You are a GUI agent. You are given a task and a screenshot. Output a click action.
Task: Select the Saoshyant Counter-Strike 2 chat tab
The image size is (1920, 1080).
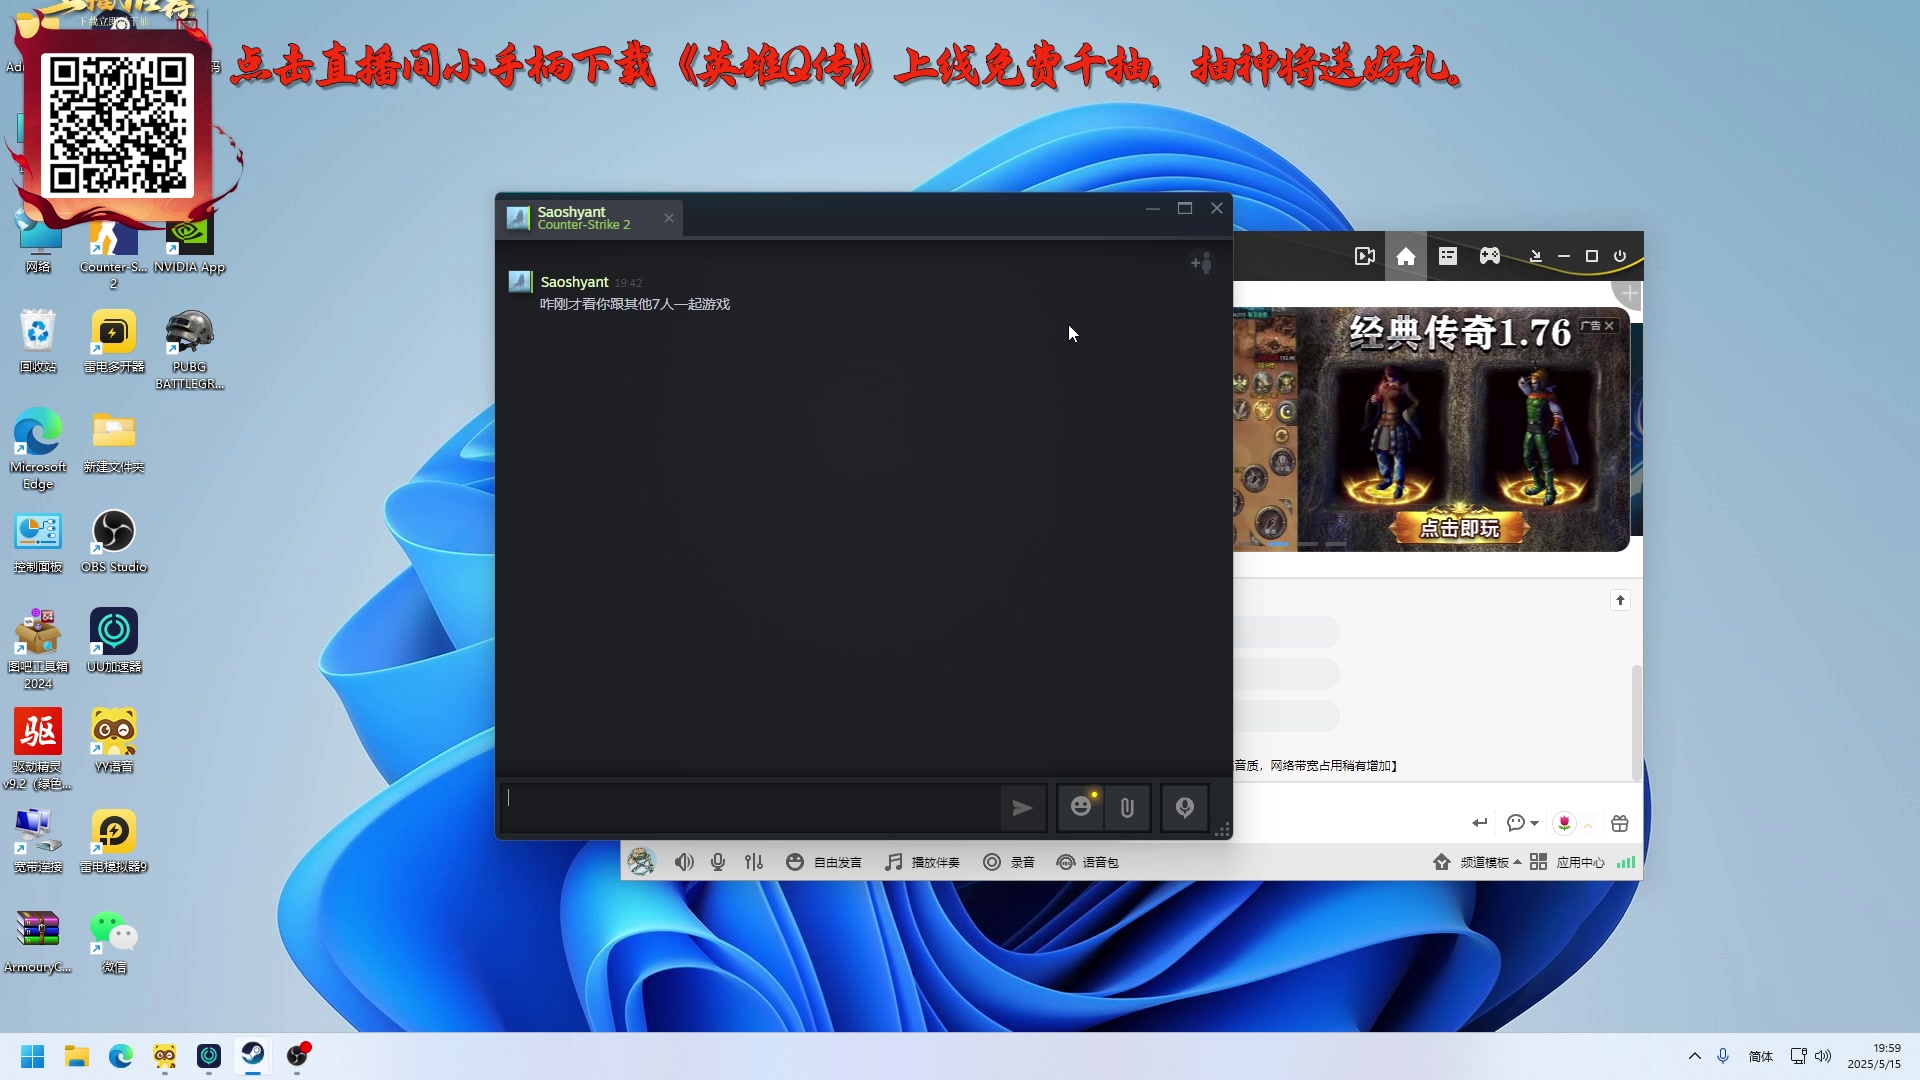589,218
